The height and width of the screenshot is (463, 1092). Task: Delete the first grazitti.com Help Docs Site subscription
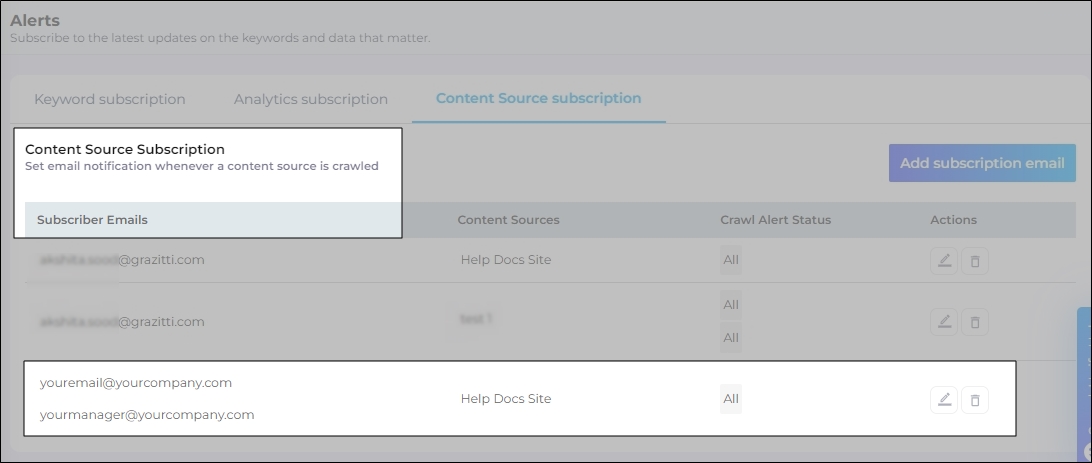tap(975, 261)
